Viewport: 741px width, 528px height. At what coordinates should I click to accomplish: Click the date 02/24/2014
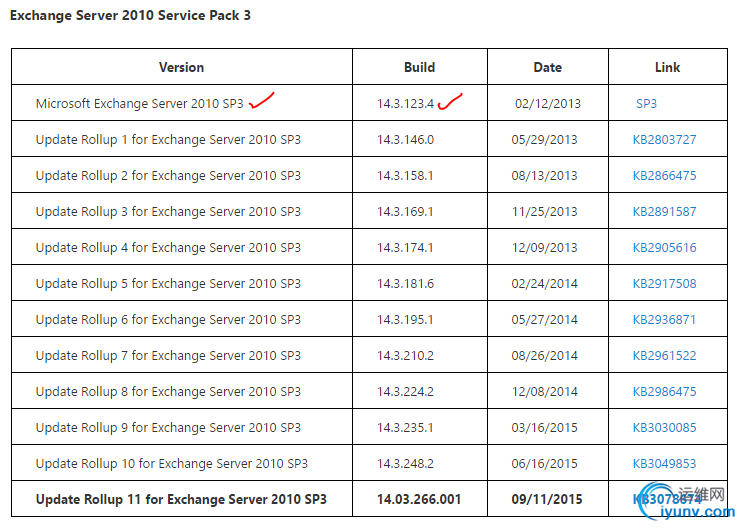(x=544, y=284)
